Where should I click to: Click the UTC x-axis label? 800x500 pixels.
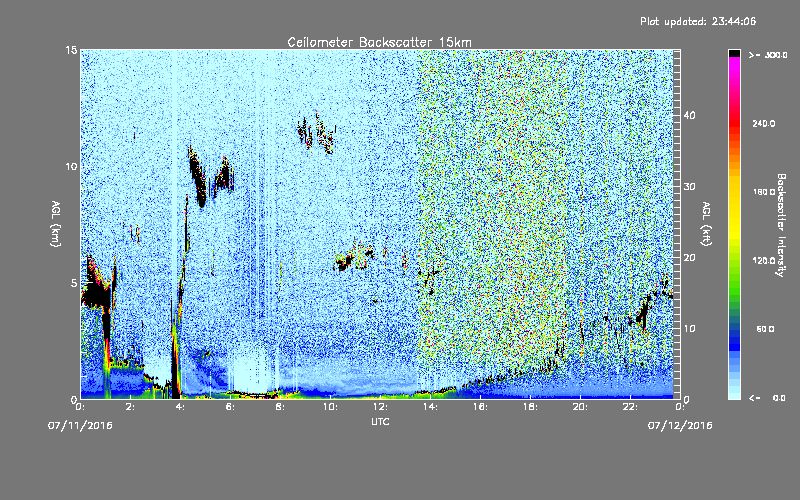tap(380, 421)
